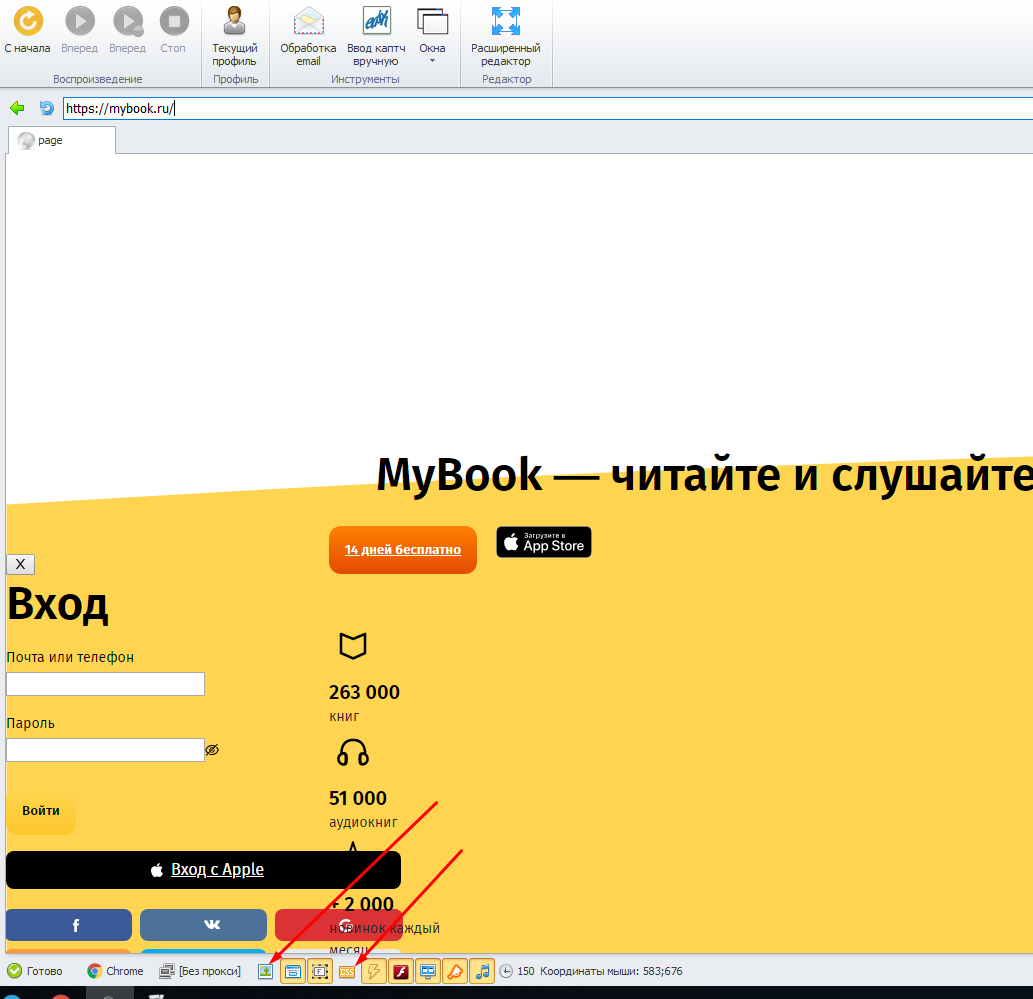Select the 'page' browser tab

coord(61,140)
